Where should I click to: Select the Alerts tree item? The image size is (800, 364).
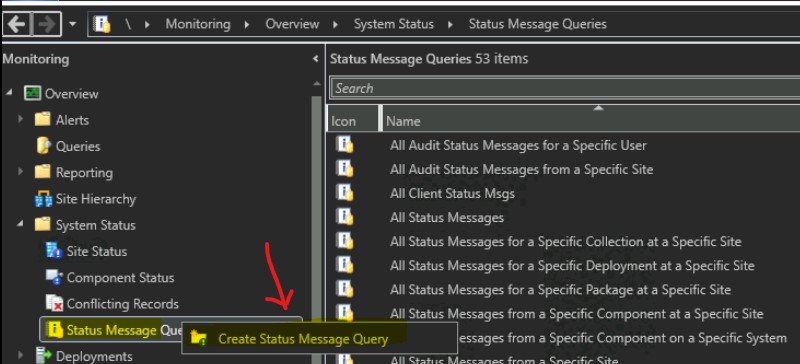(x=72, y=120)
